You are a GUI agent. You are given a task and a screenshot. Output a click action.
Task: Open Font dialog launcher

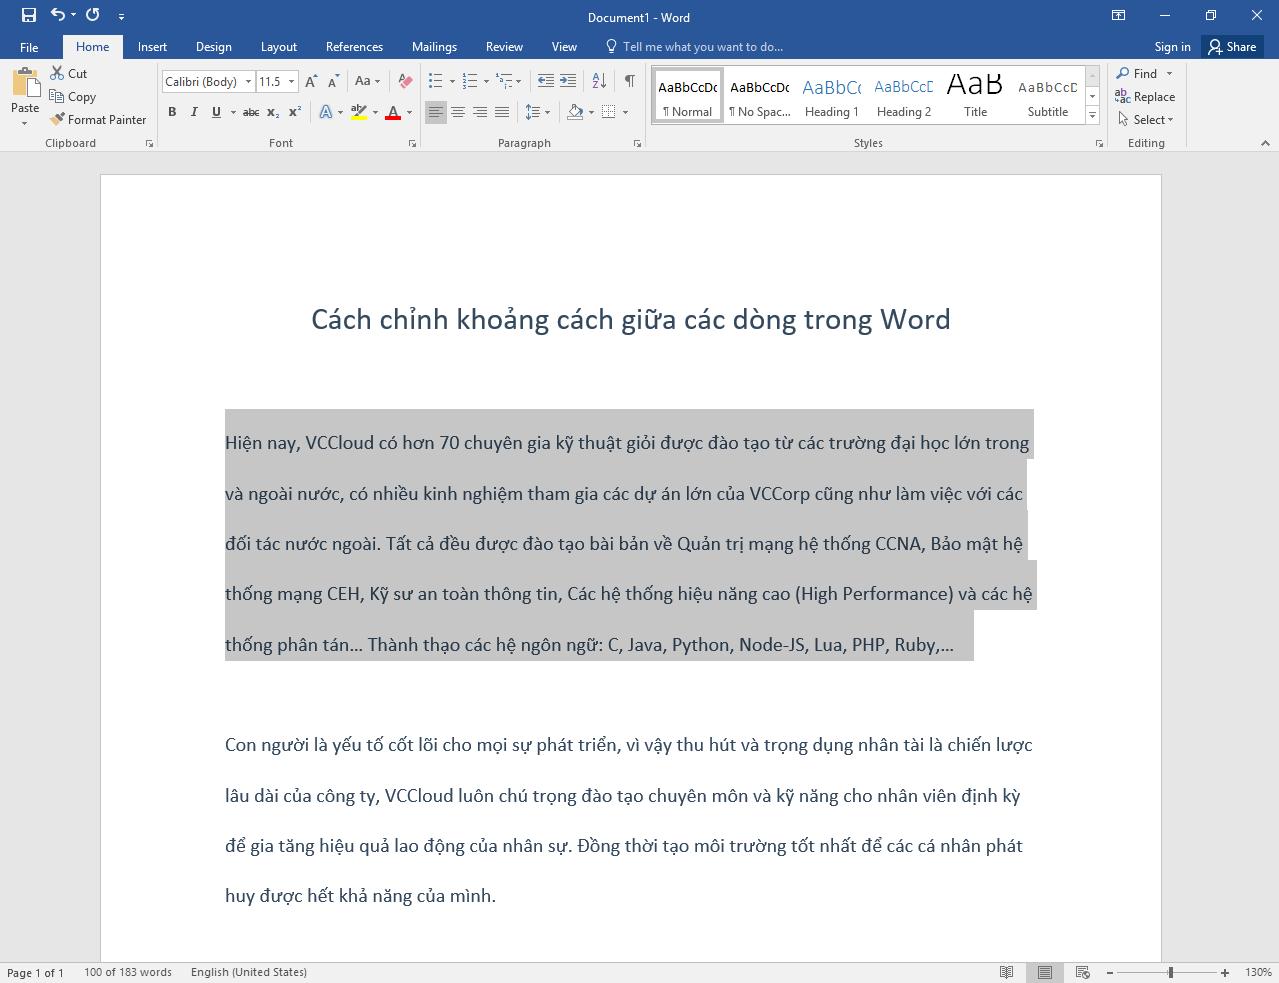(412, 144)
